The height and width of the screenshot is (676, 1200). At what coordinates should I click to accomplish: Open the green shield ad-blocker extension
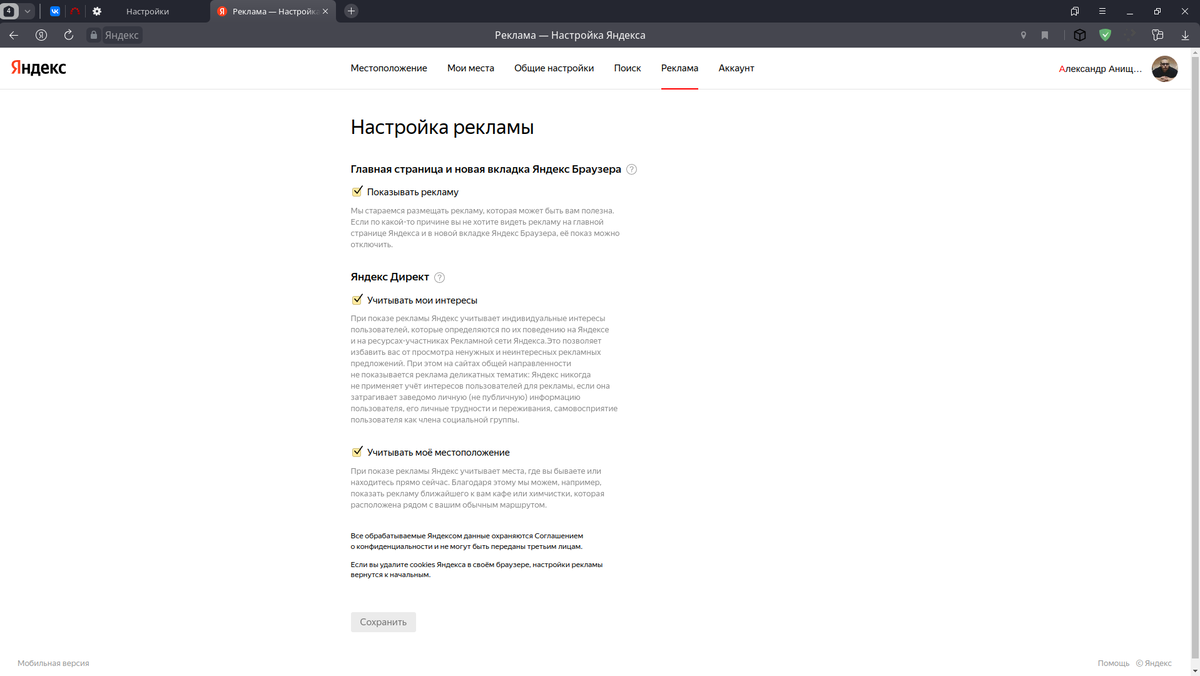tap(1105, 35)
